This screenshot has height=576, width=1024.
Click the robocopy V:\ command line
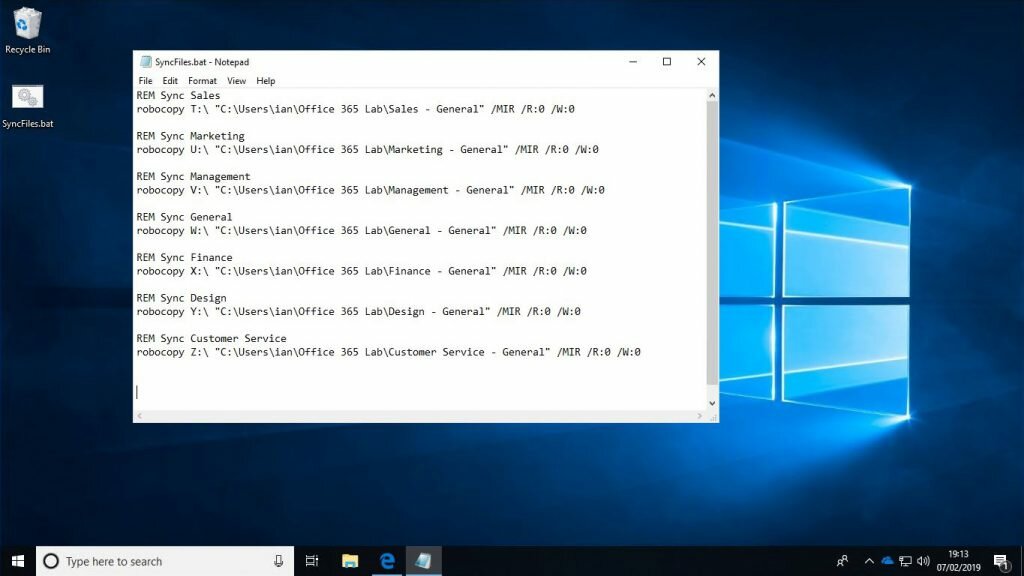tap(371, 190)
